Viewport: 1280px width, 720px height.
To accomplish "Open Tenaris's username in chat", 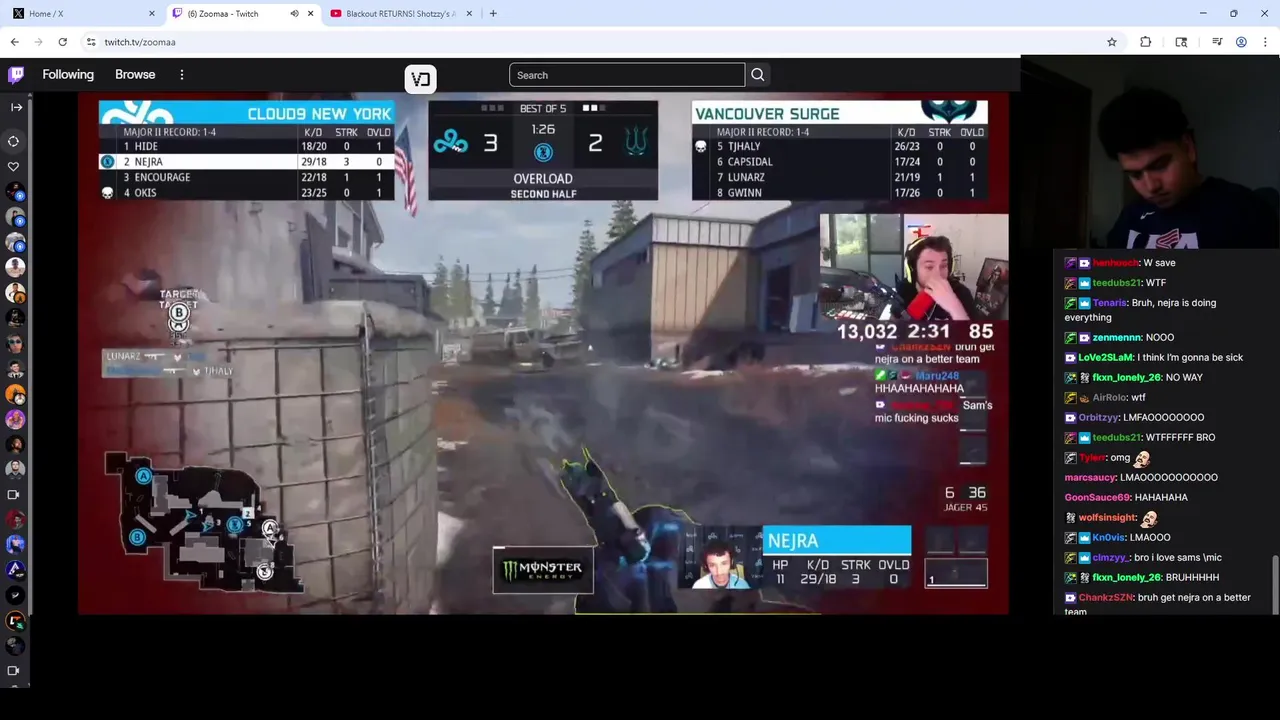I will (1110, 303).
